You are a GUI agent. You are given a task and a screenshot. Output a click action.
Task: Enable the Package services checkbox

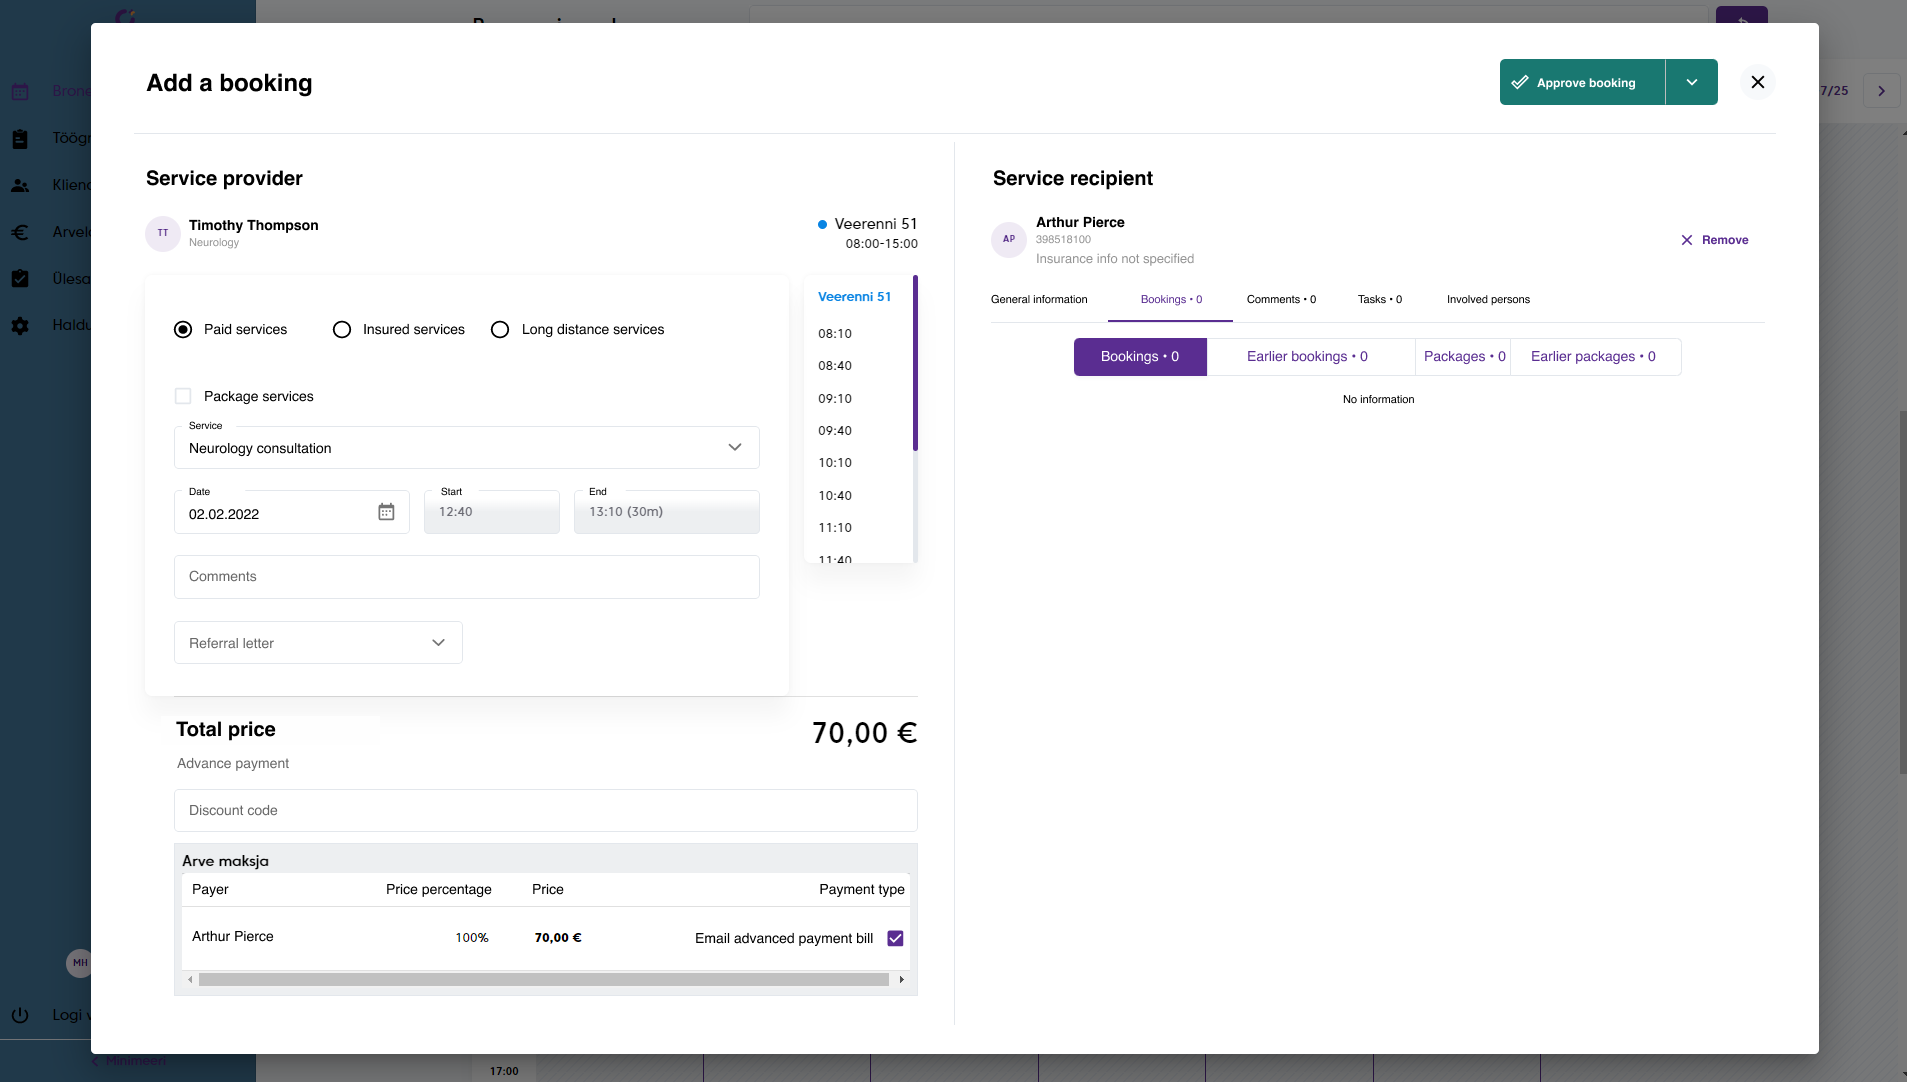(183, 396)
